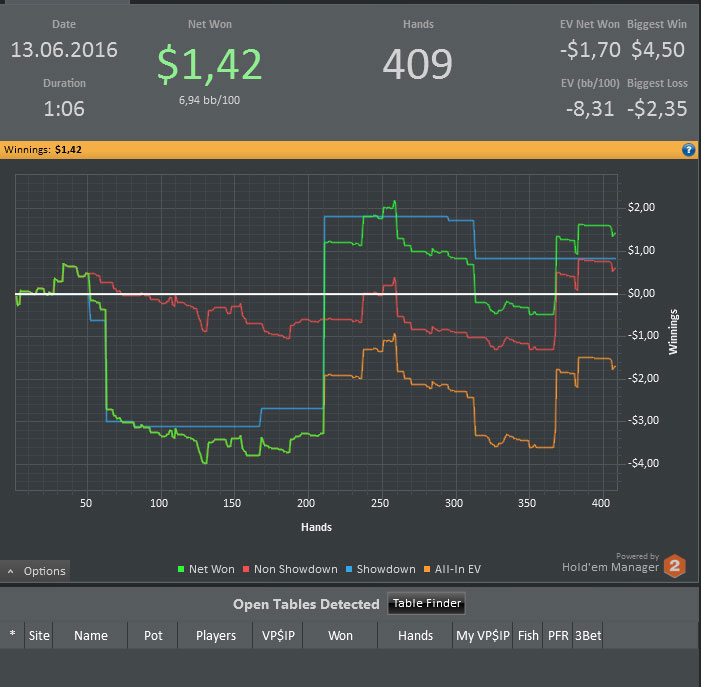Click the vertical Winnings axis title
Viewport: 701px width, 687px height.
(x=673, y=332)
